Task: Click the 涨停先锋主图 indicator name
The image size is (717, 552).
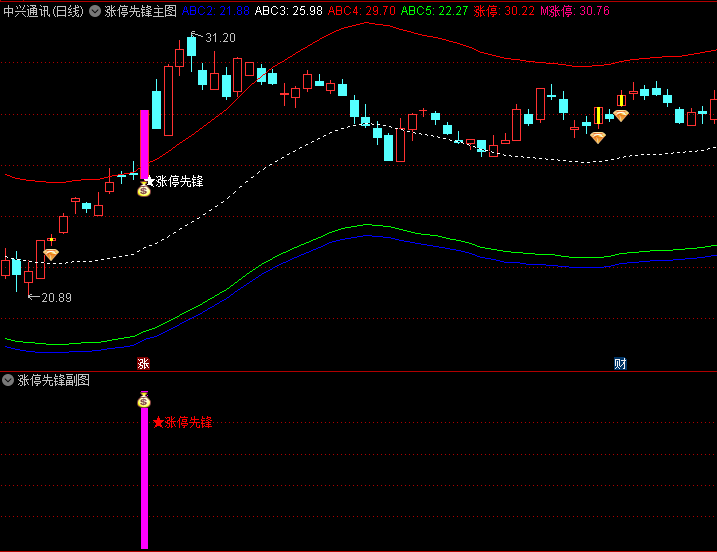Action: click(x=140, y=11)
